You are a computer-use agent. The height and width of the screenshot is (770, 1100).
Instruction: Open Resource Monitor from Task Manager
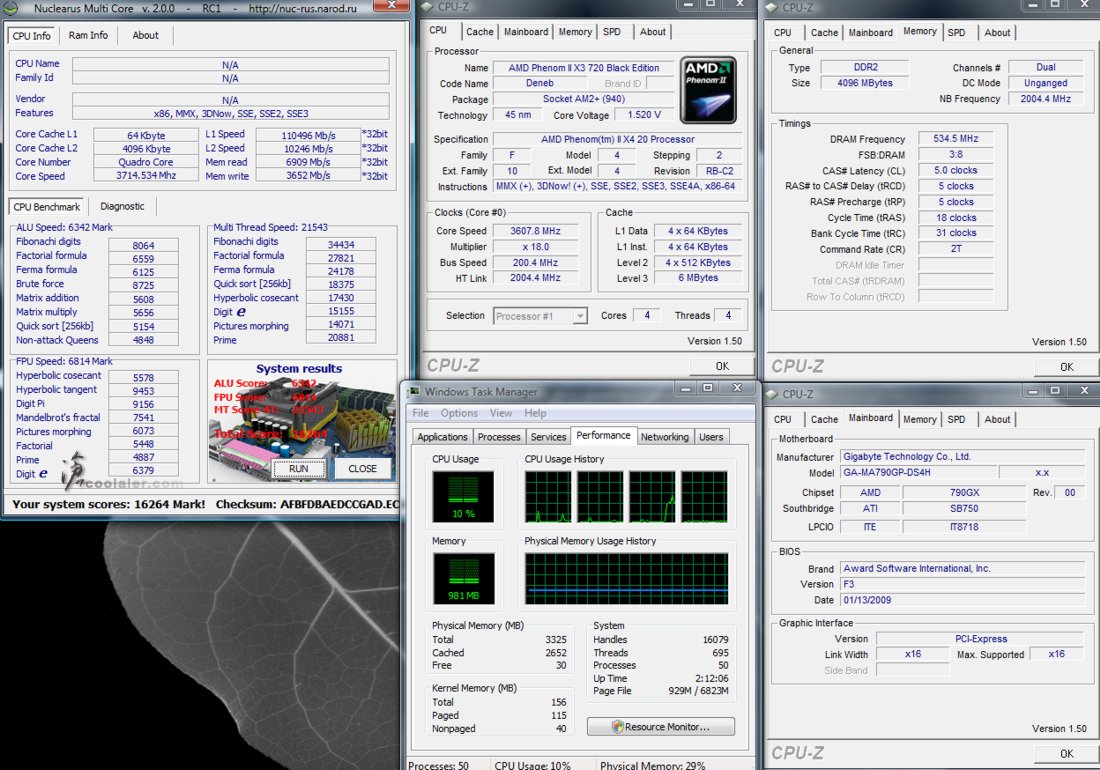(661, 727)
